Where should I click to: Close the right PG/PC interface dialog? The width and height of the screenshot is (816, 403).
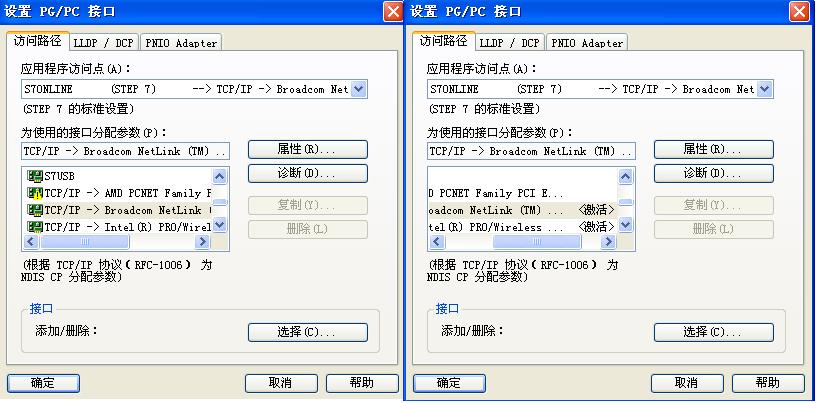coord(799,11)
